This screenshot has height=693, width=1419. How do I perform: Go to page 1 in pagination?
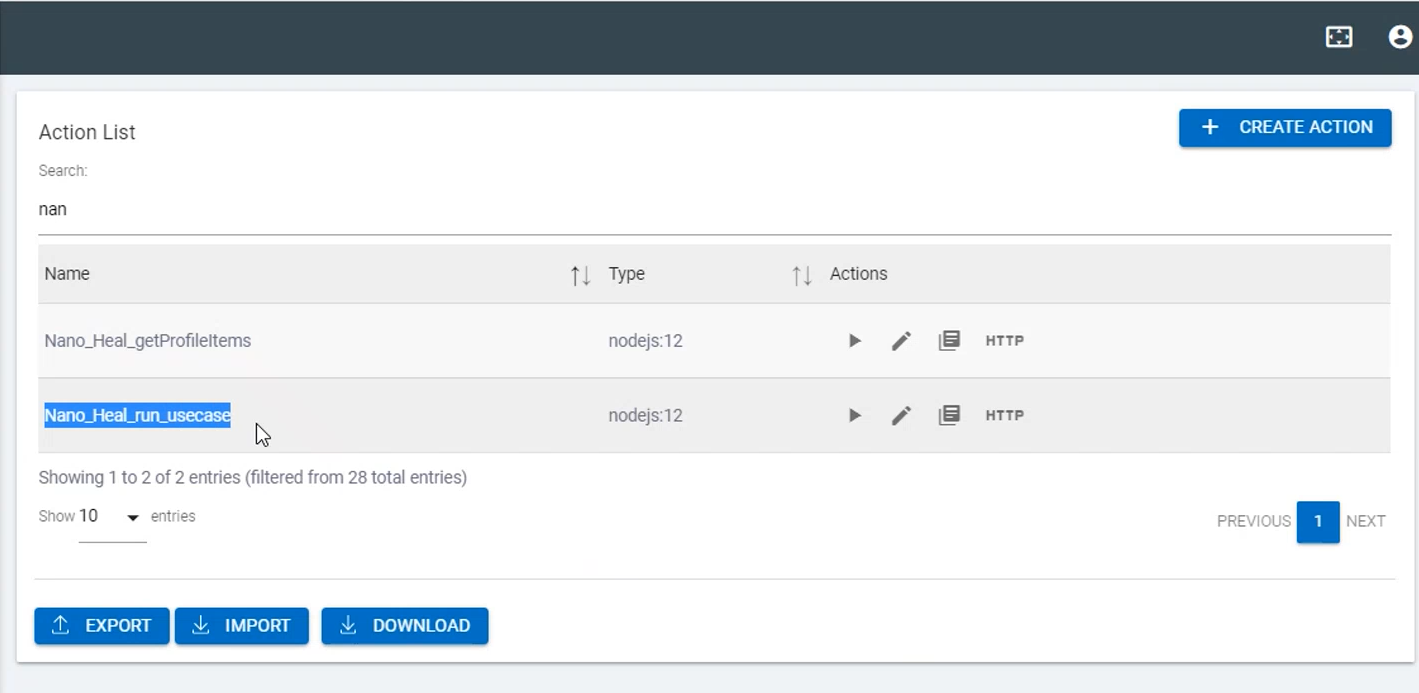click(1318, 522)
